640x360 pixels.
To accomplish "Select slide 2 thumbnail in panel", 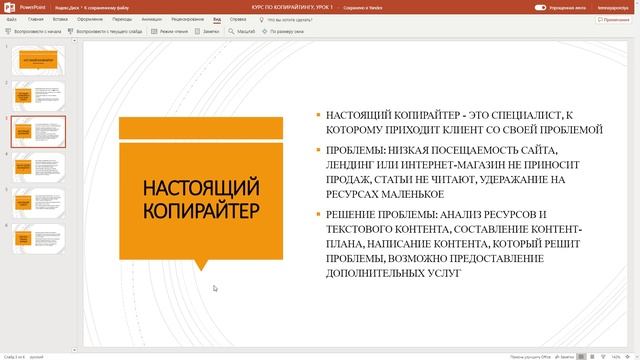I will pyautogui.click(x=38, y=96).
